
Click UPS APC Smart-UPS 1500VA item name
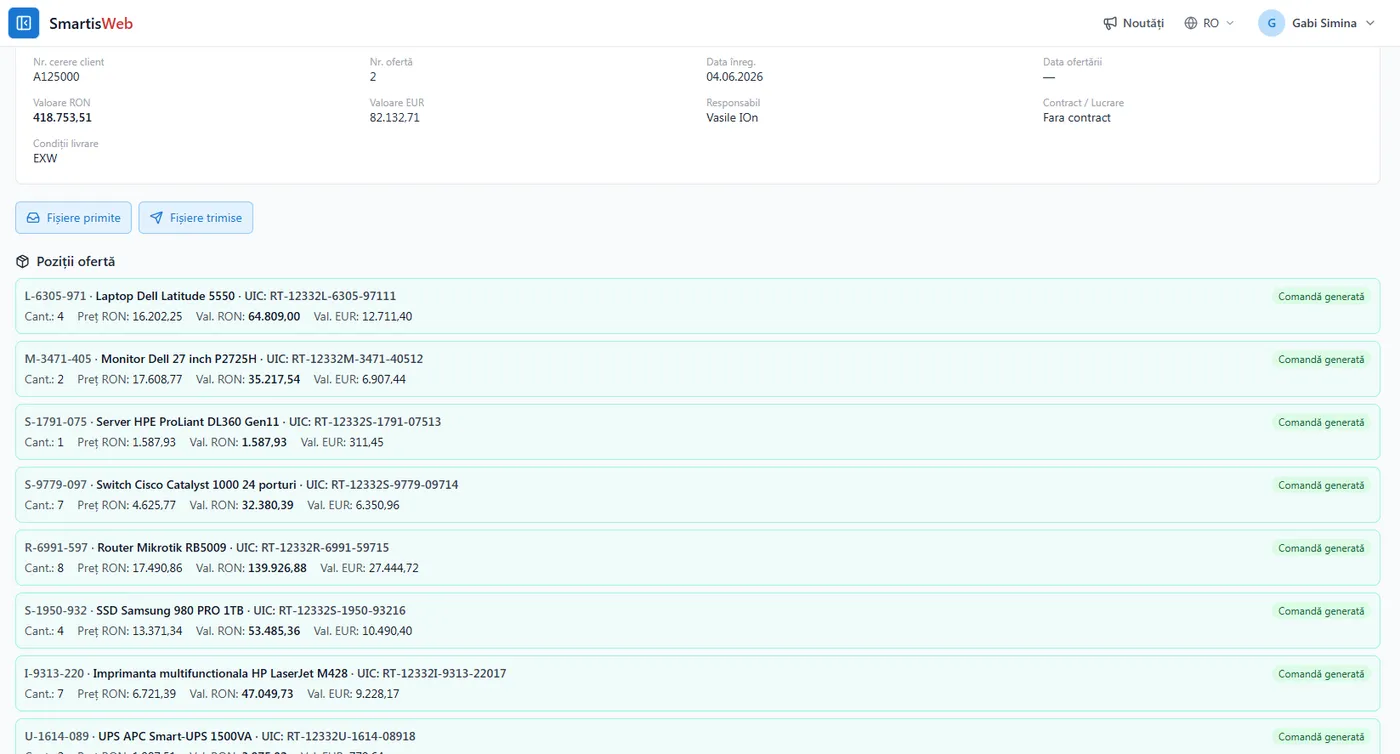coord(175,737)
